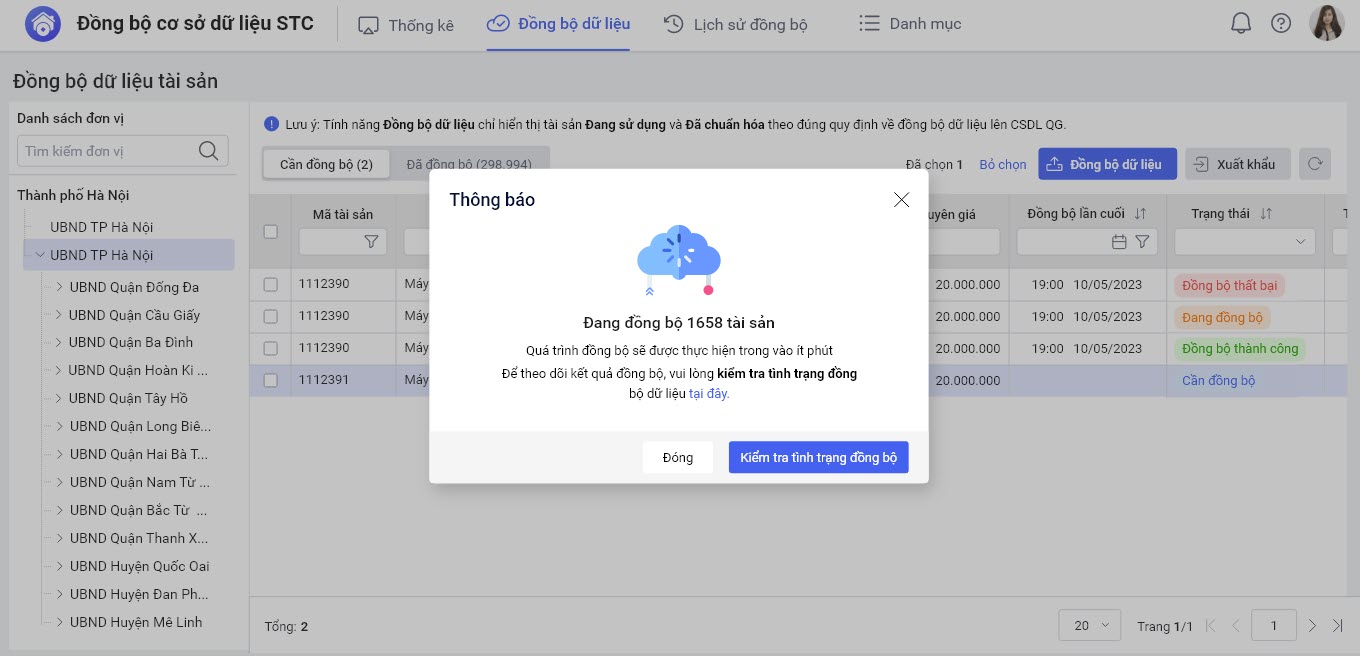The width and height of the screenshot is (1360, 656).
Task: Switch to Lịch sử đồng bộ tab
Action: [x=735, y=24]
